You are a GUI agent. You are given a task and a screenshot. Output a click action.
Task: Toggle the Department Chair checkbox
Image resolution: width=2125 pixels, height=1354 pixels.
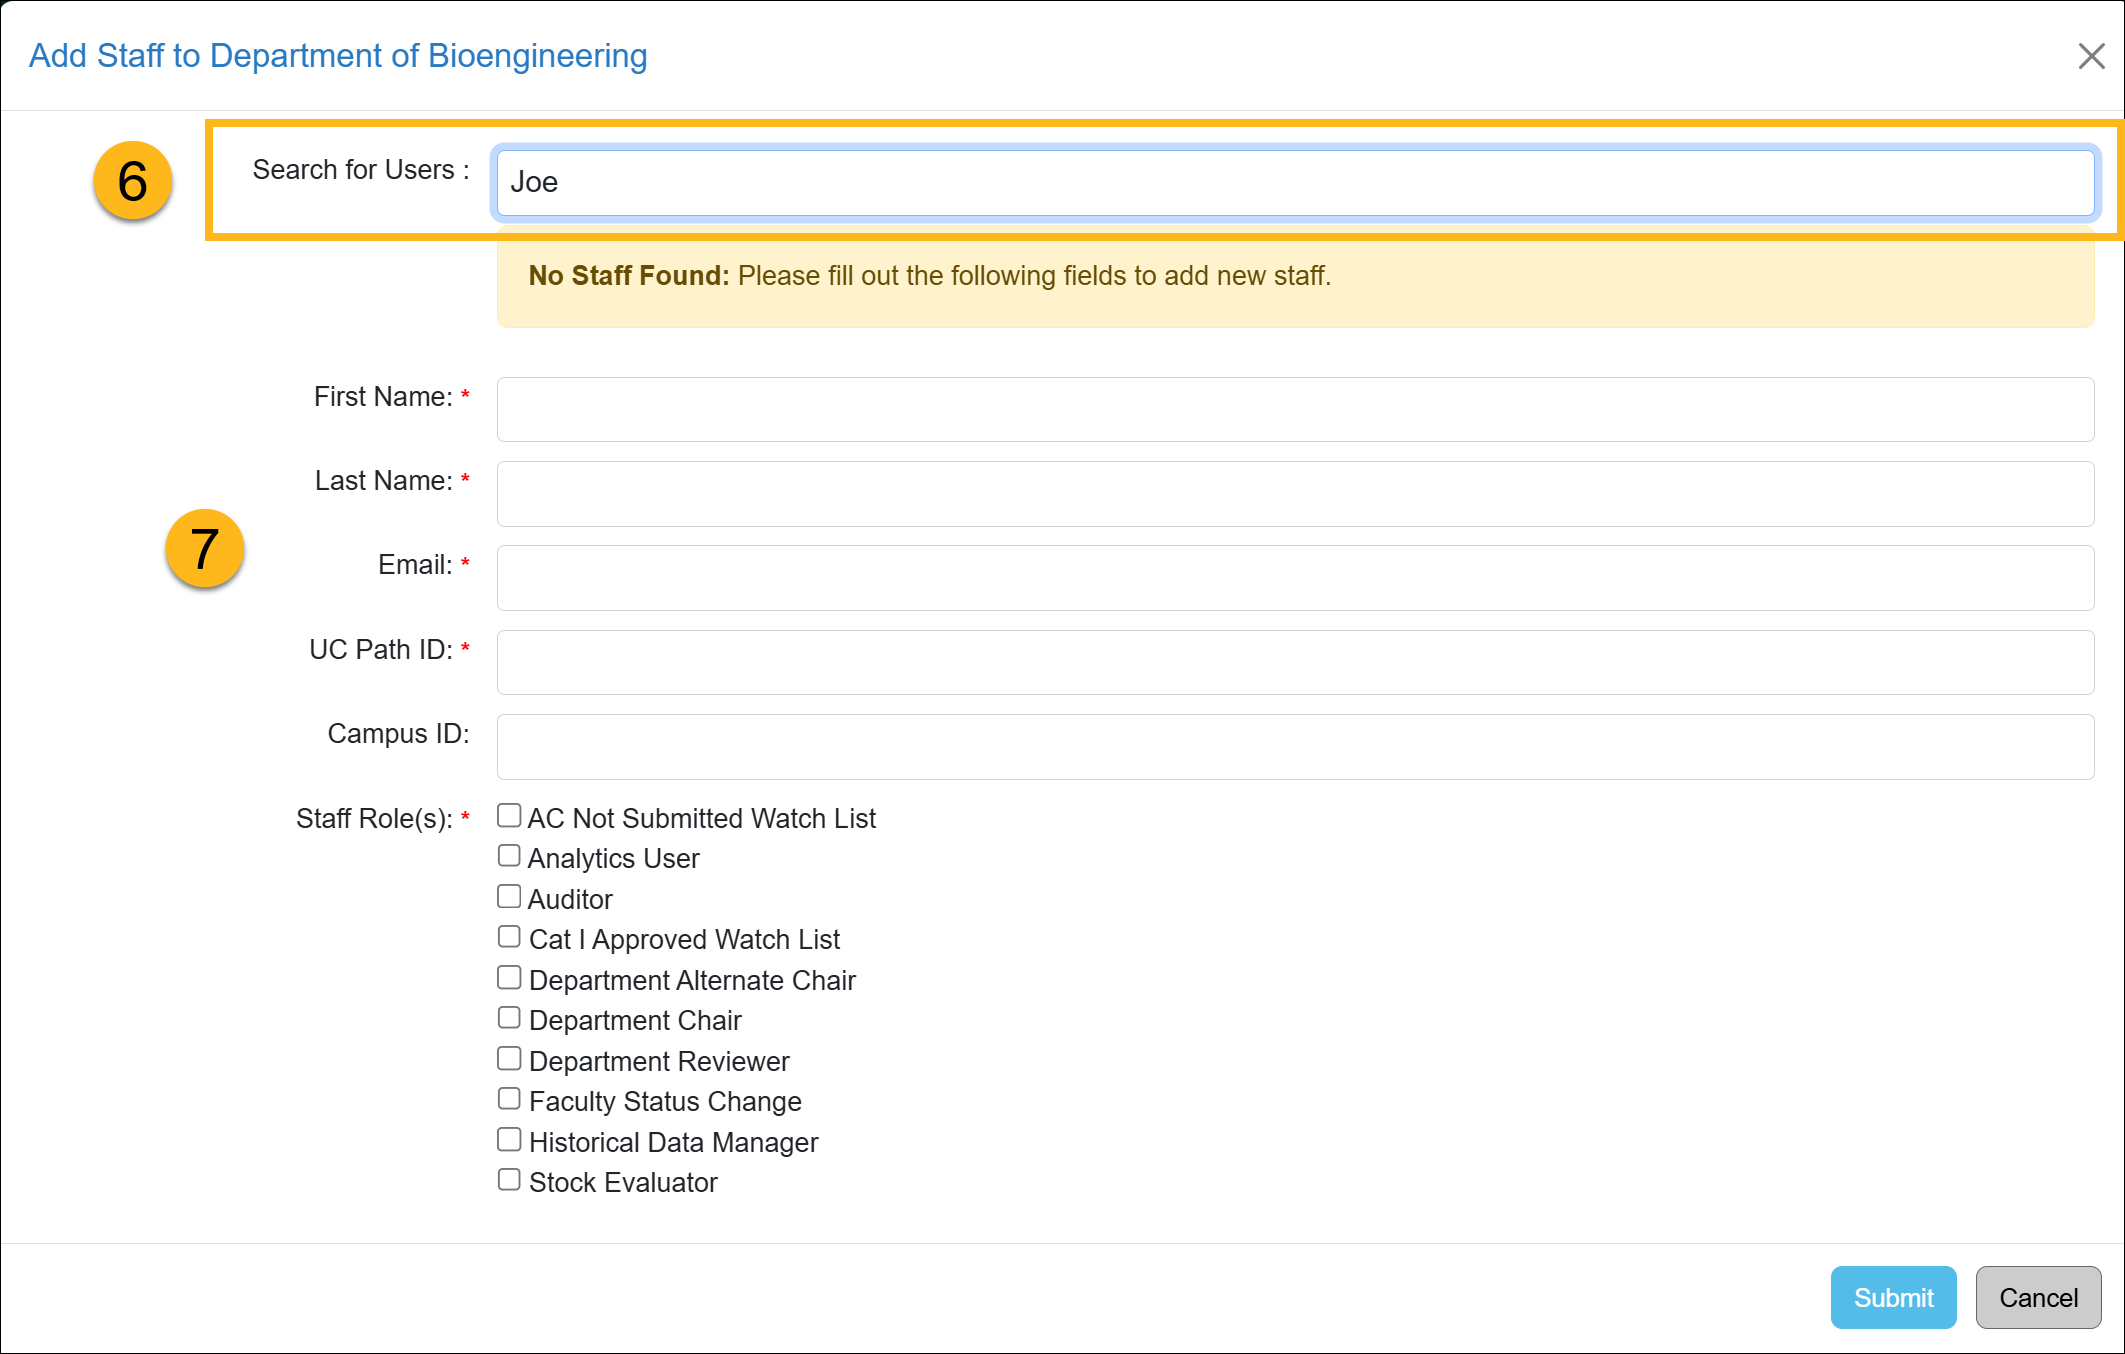[x=509, y=1018]
